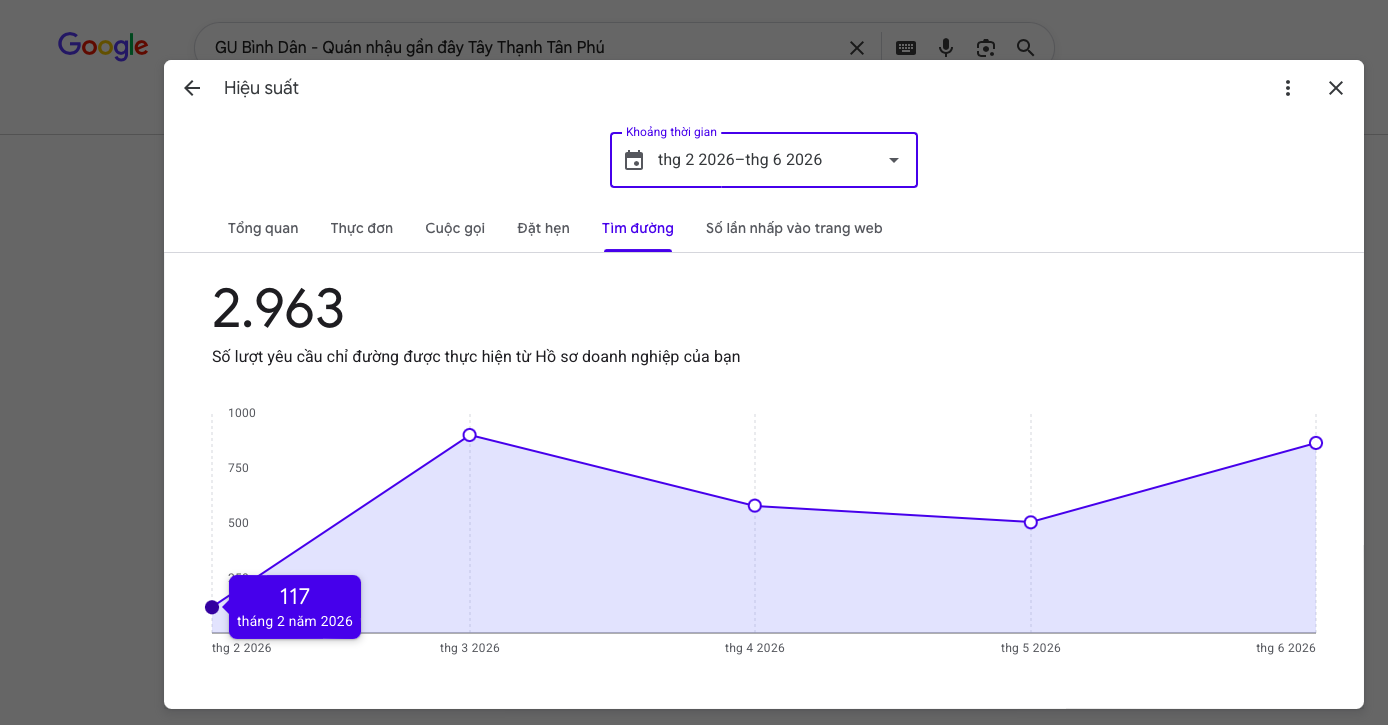The width and height of the screenshot is (1388, 725).
Task: Close the Hiệu suất dialog
Action: pyautogui.click(x=1336, y=88)
